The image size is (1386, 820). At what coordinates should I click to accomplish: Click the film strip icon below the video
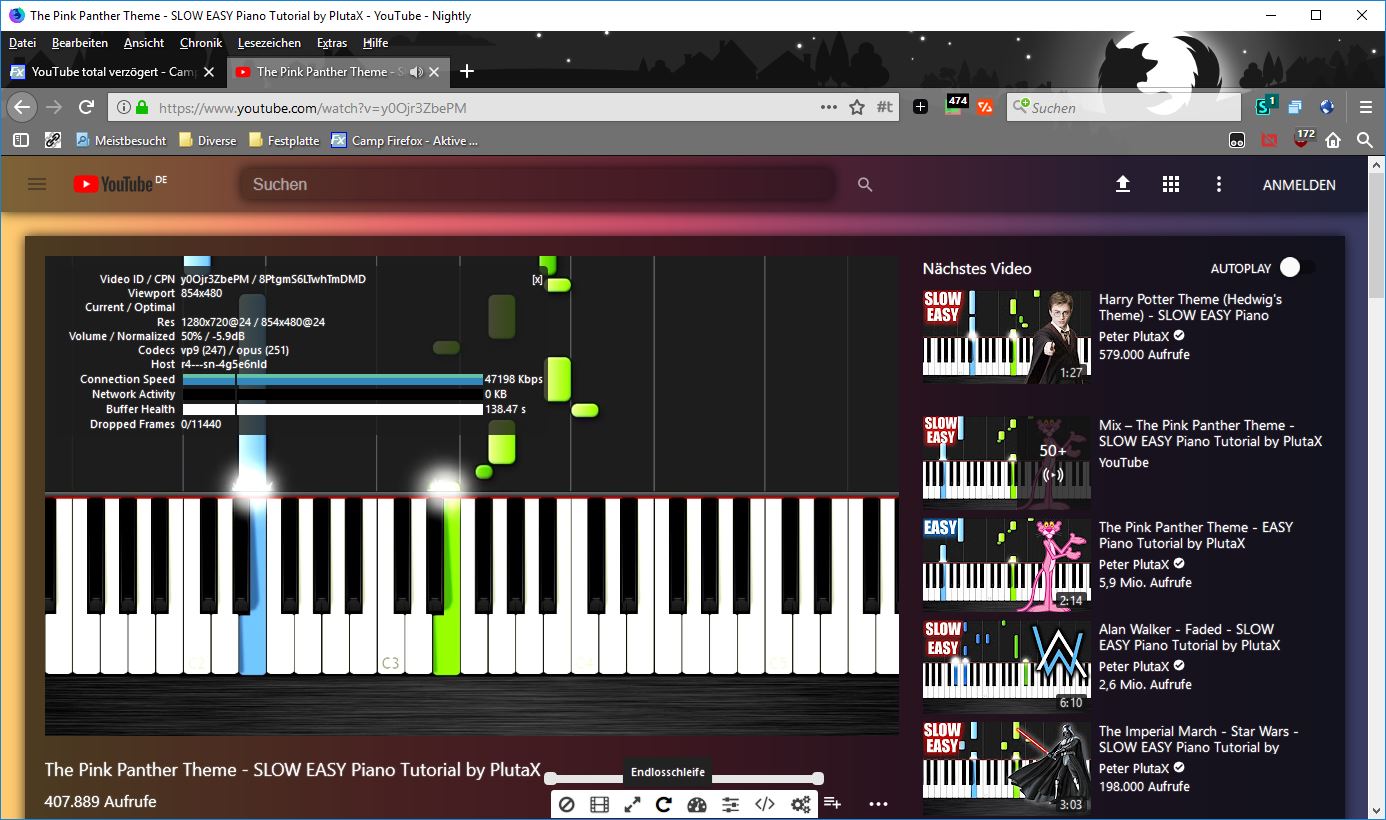point(599,804)
